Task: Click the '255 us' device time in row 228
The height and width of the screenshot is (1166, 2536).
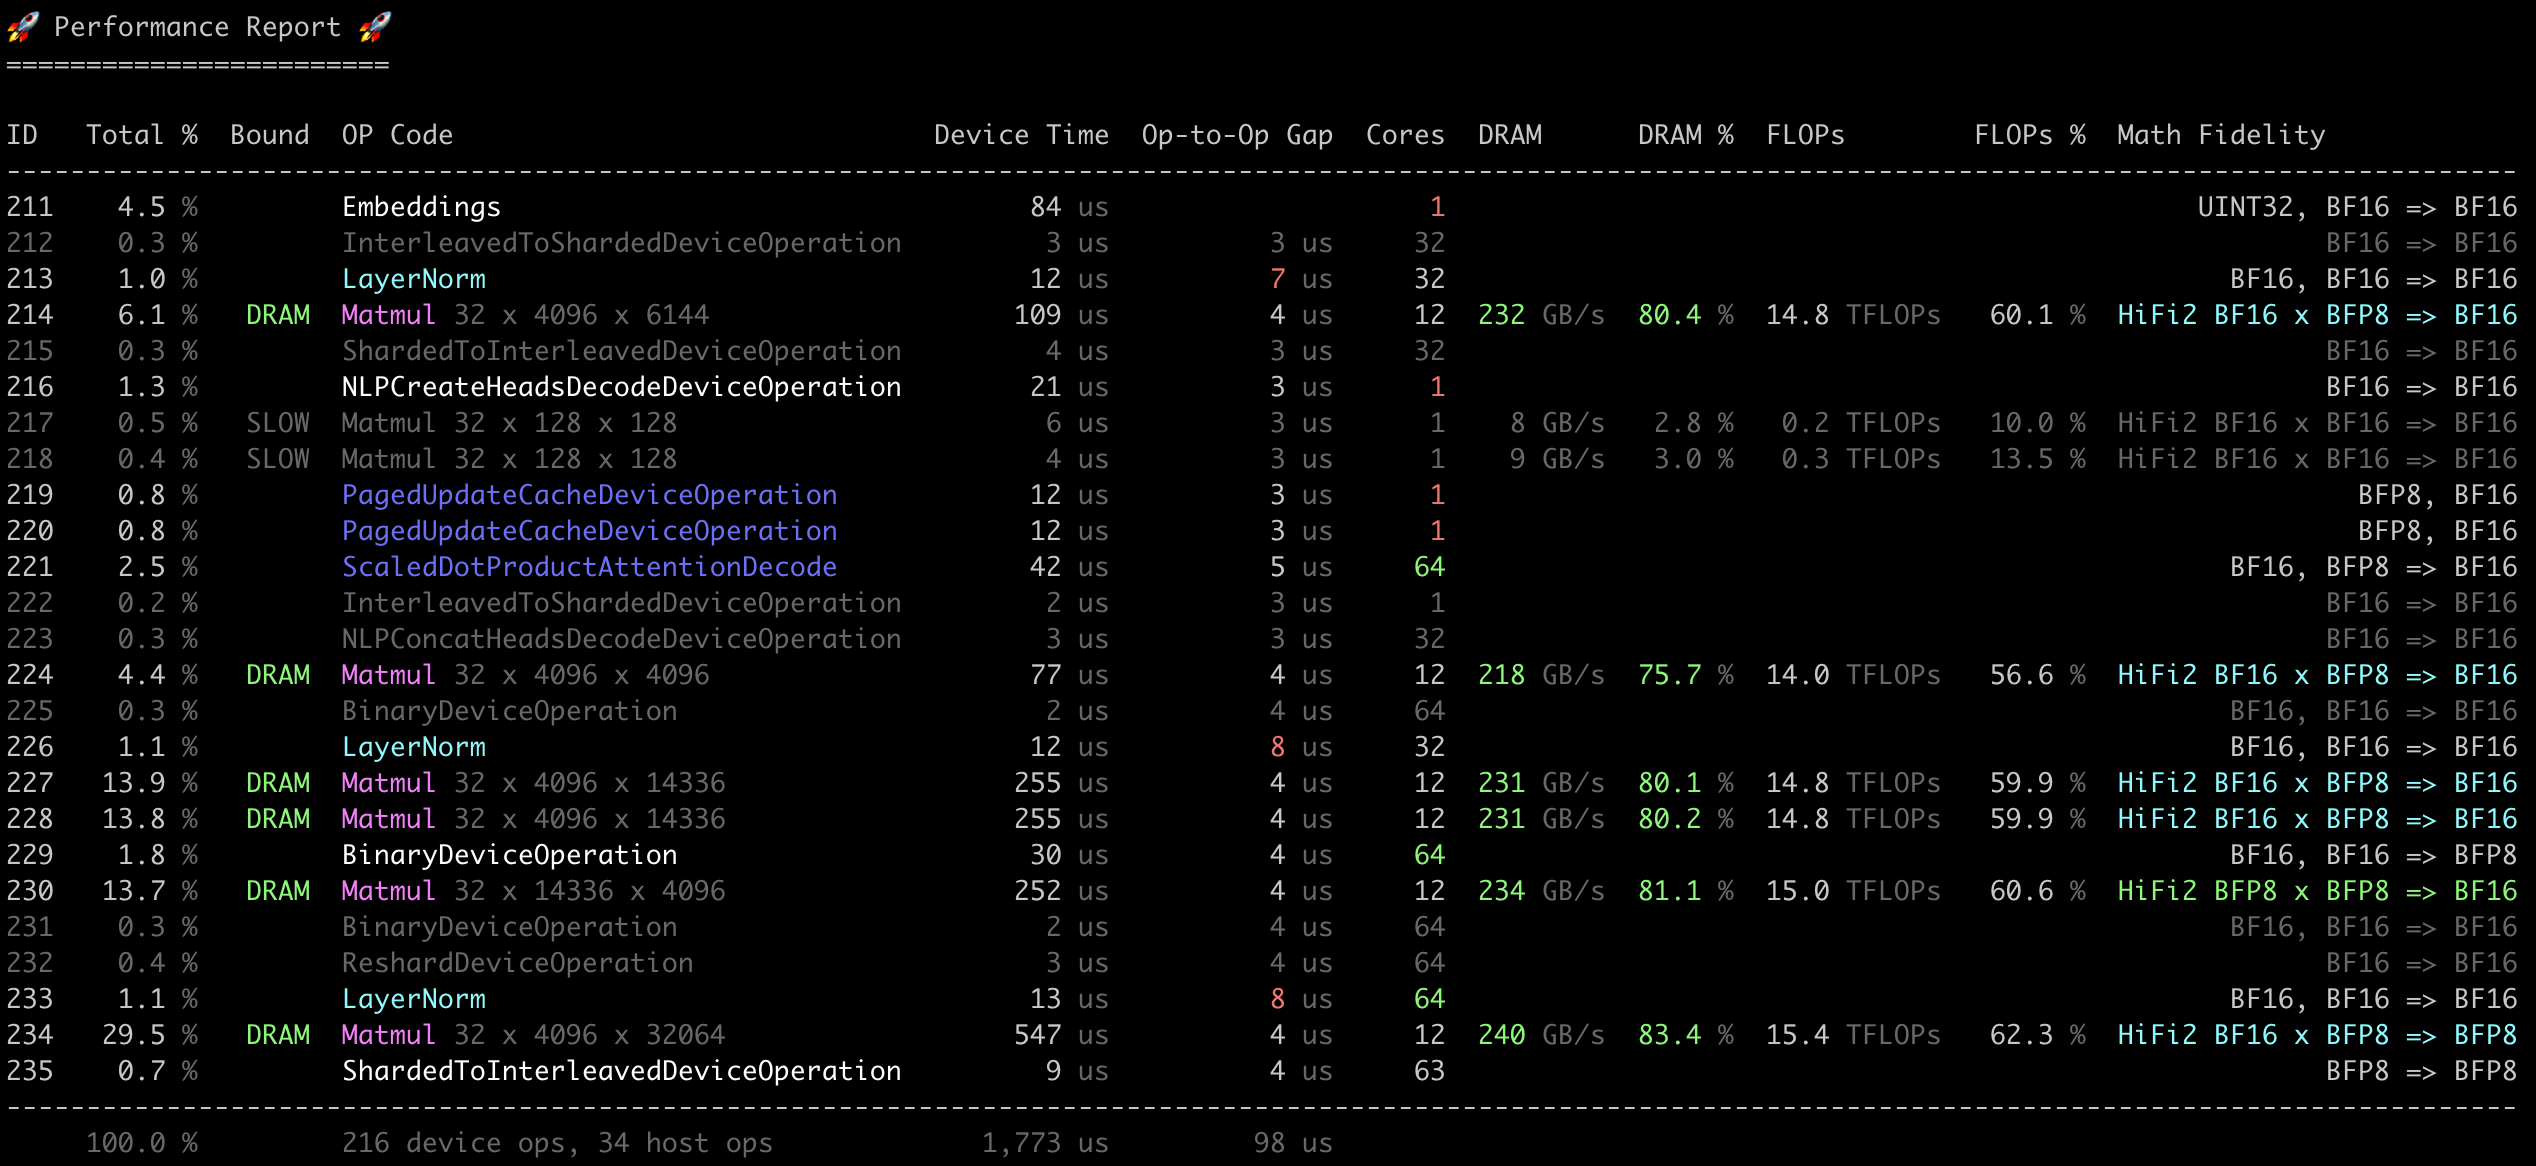Action: click(x=1061, y=819)
